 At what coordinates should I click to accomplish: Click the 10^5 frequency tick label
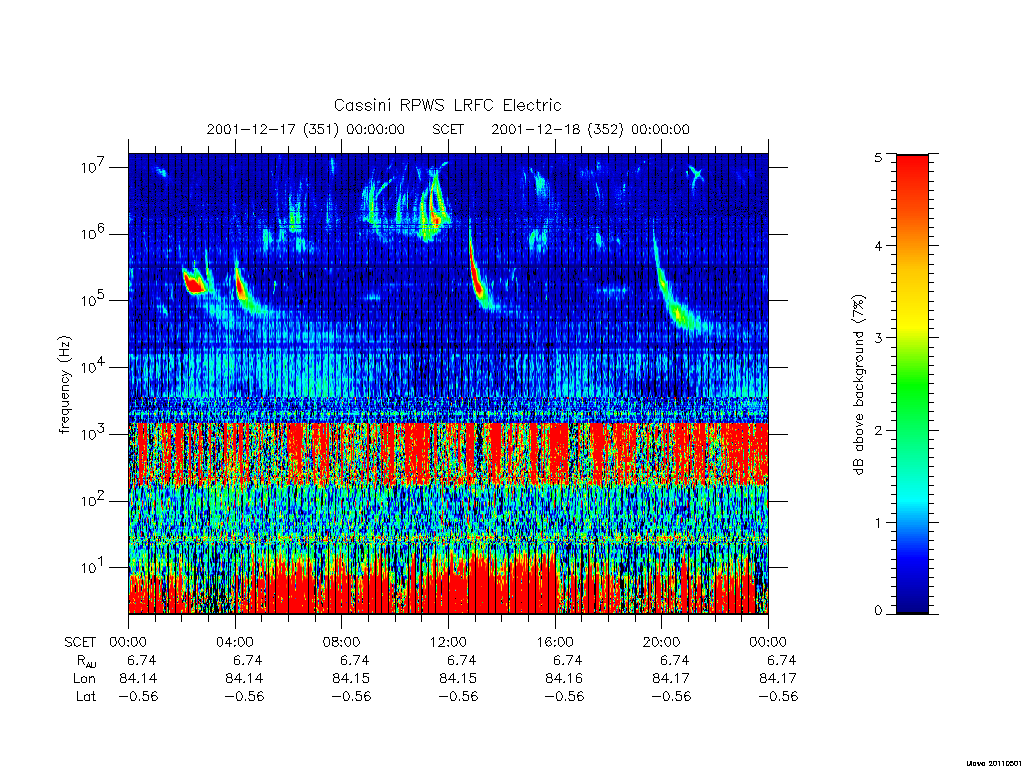[x=94, y=300]
